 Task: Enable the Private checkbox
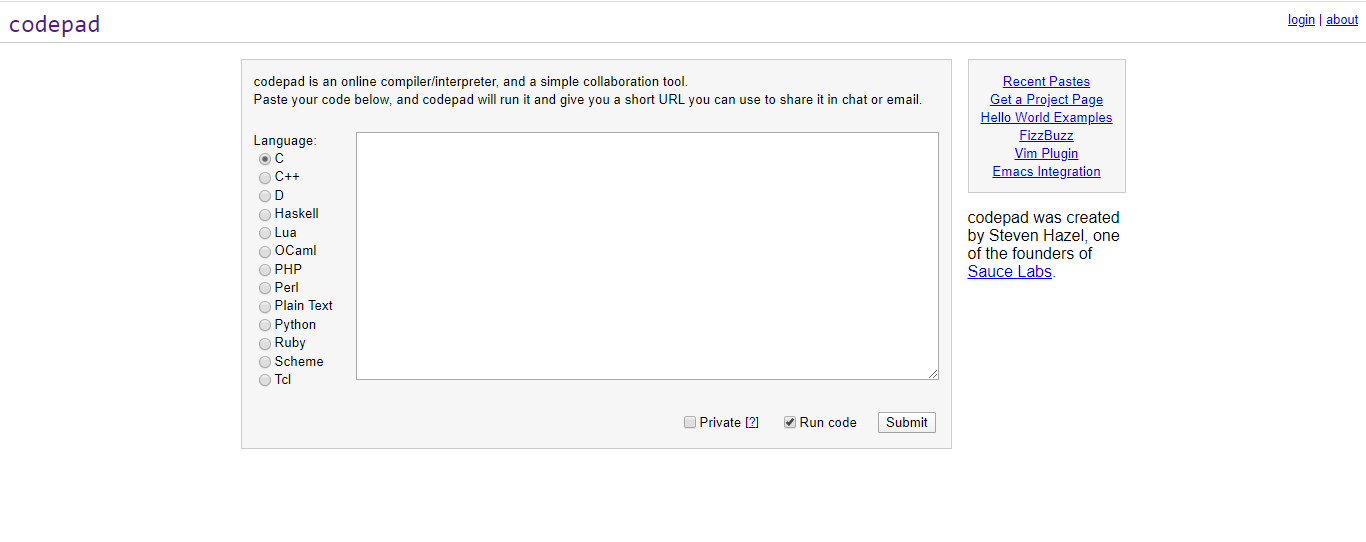tap(690, 422)
